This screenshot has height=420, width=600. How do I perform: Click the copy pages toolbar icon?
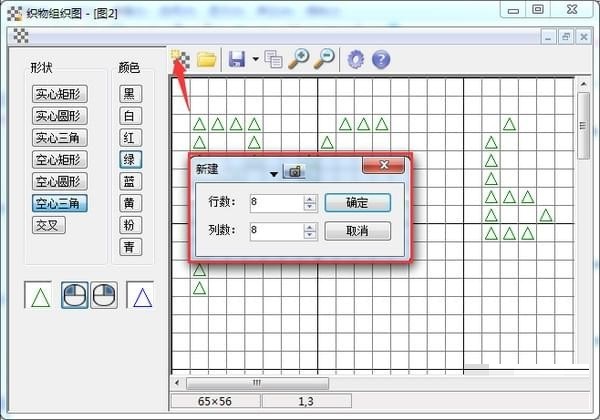click(x=273, y=59)
